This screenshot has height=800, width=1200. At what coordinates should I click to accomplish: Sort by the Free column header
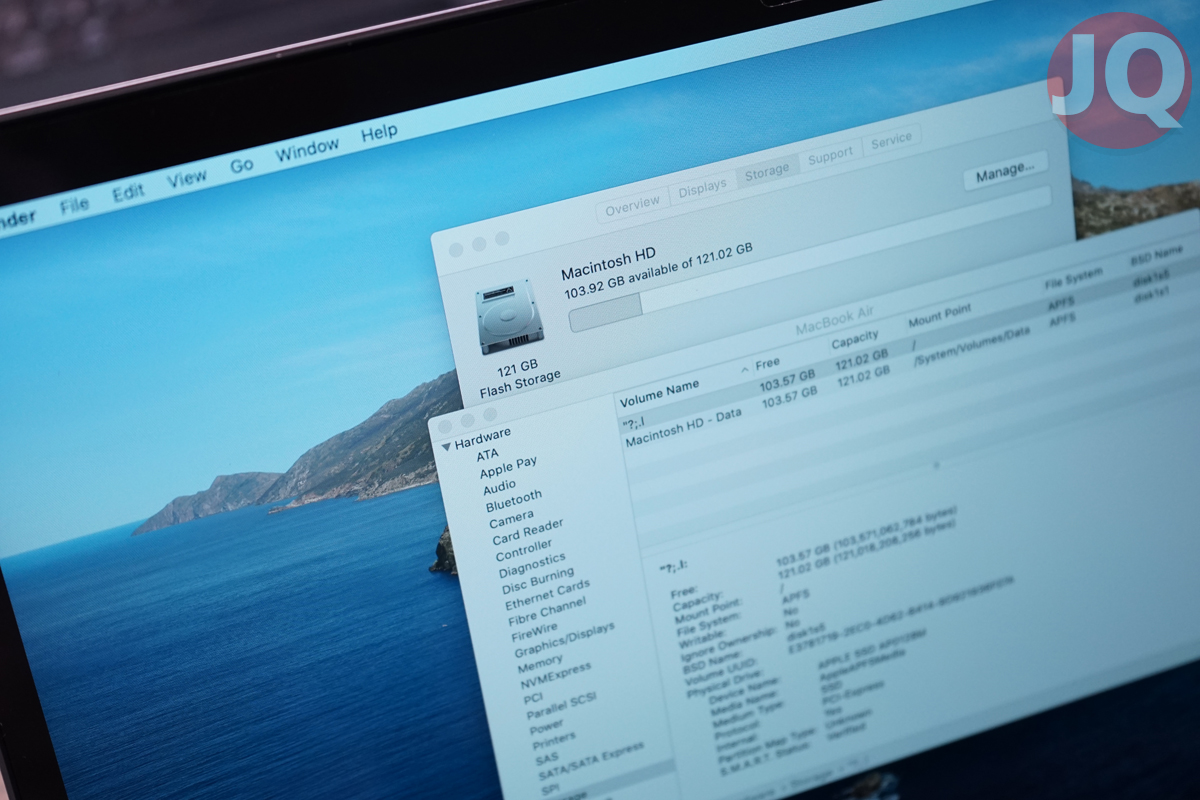(768, 362)
